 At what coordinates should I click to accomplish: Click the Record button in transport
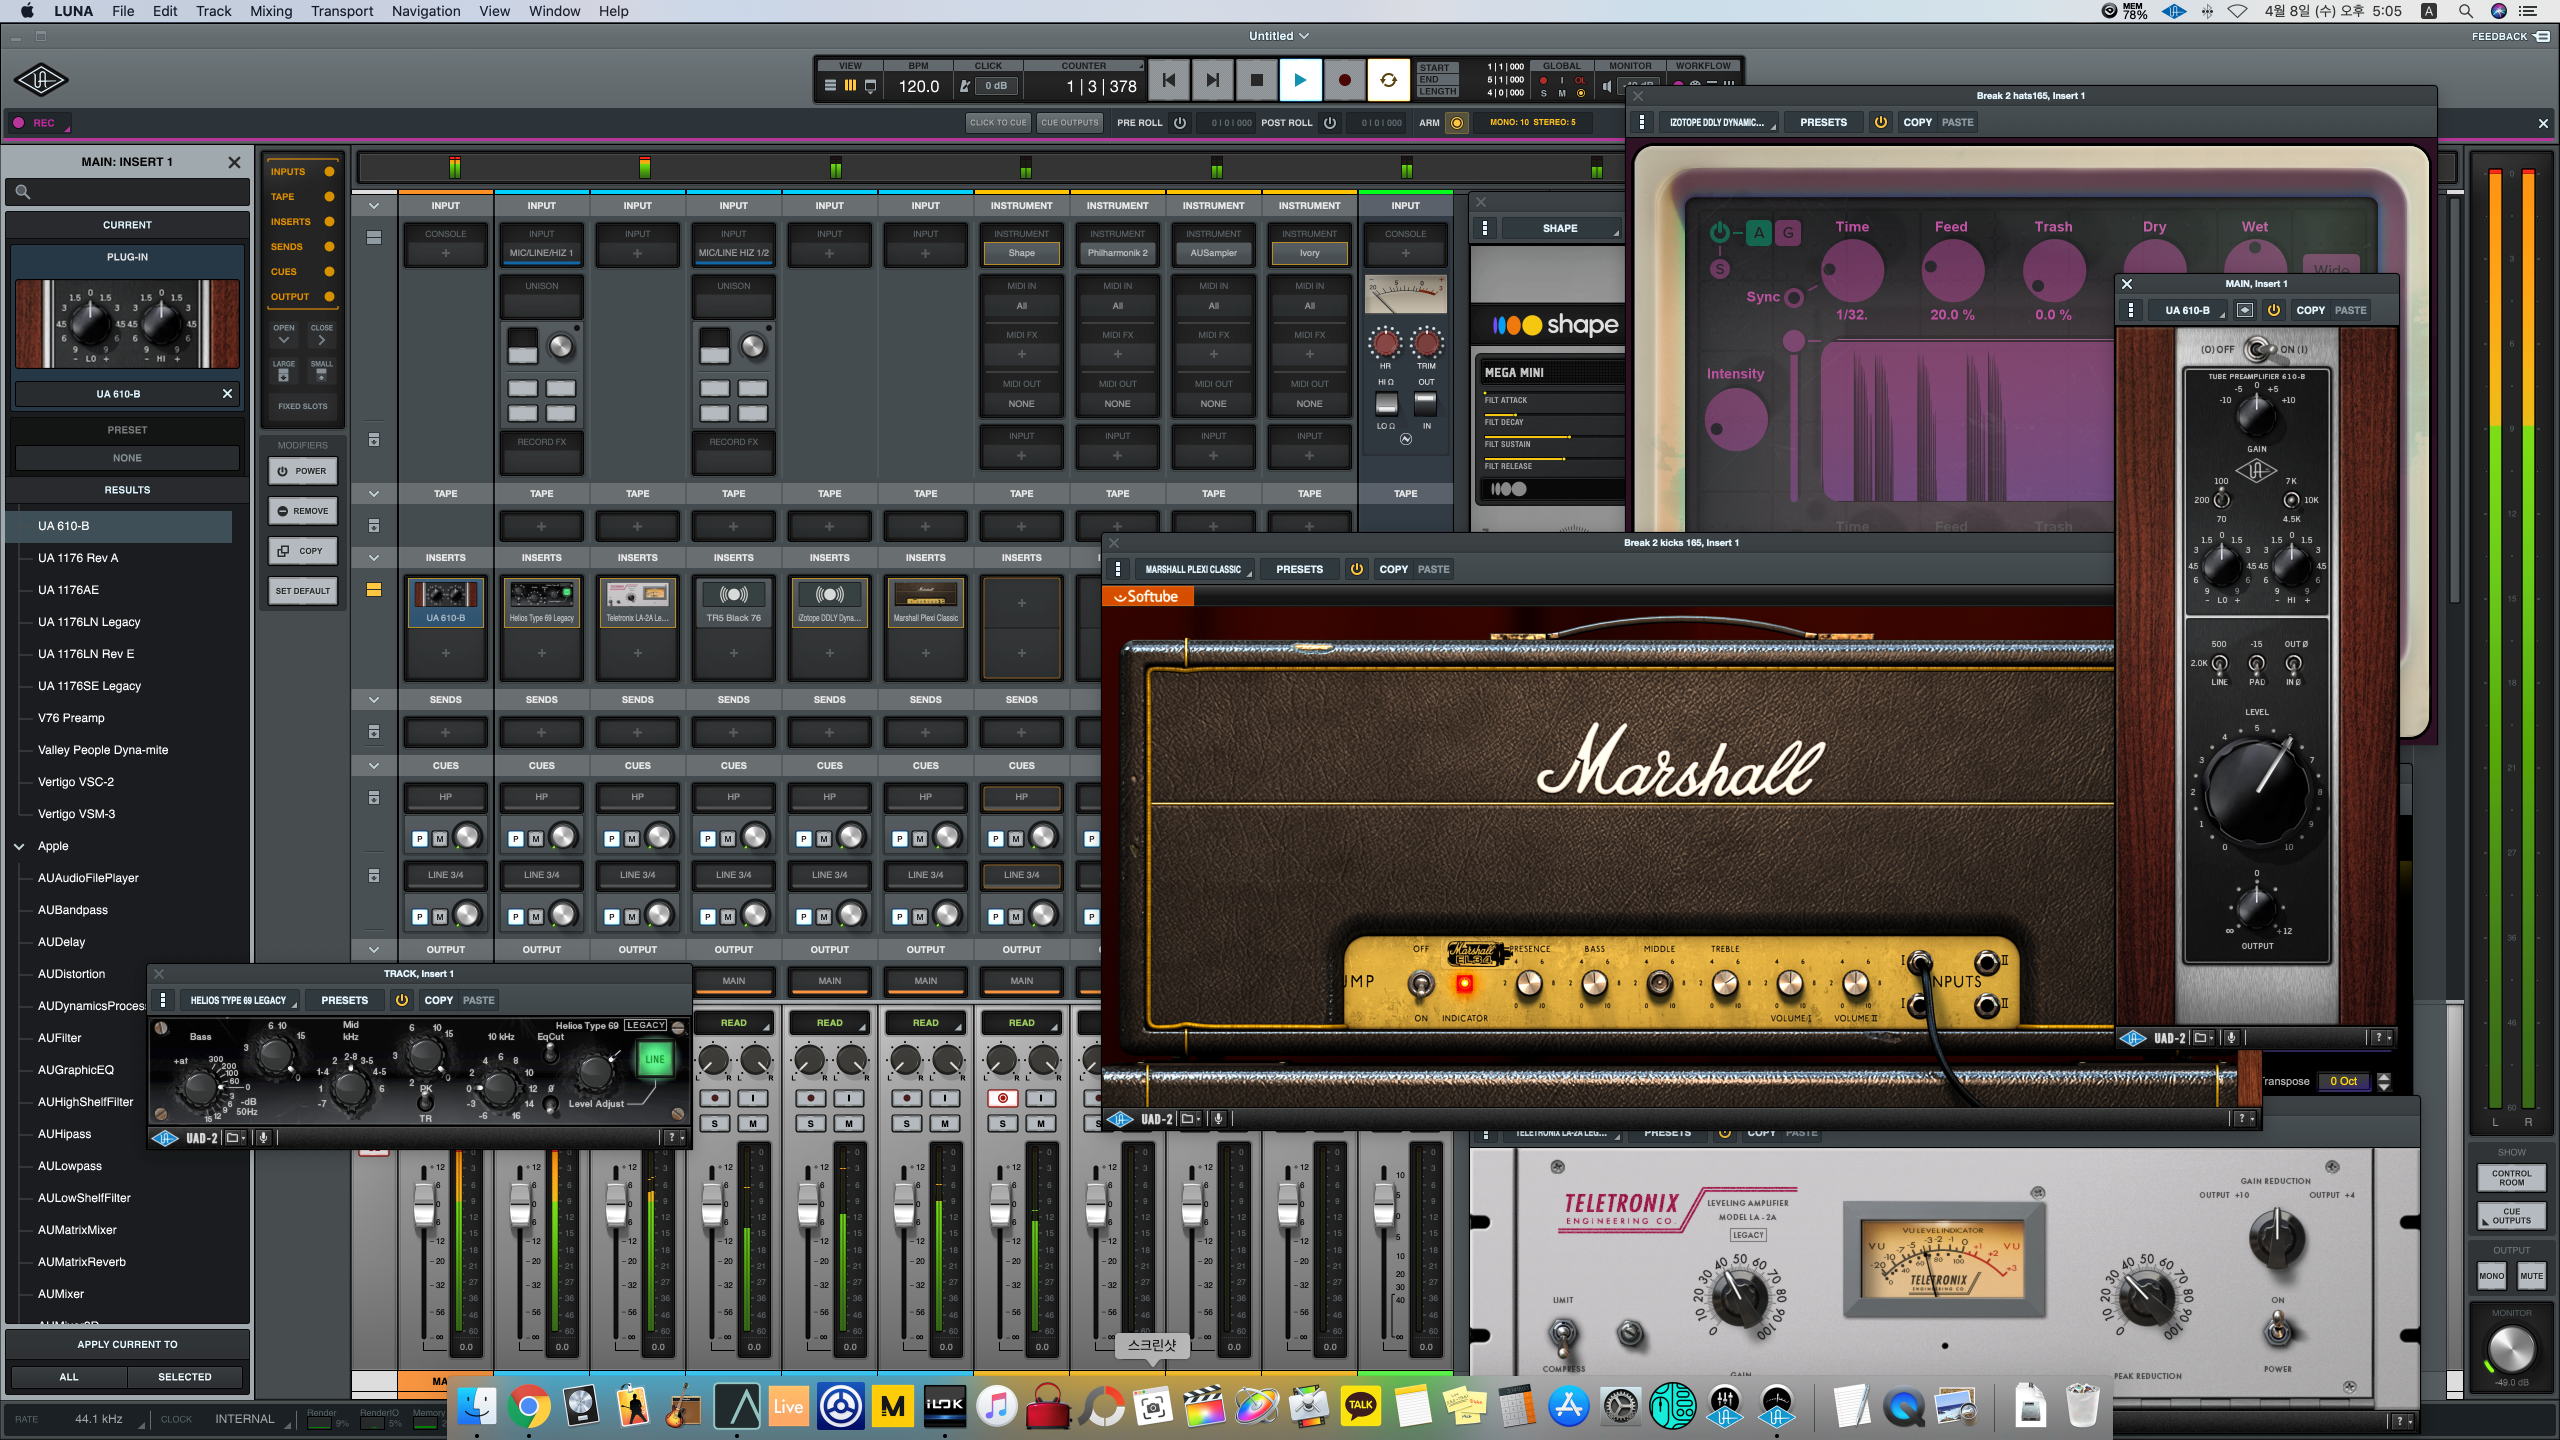click(x=1344, y=81)
